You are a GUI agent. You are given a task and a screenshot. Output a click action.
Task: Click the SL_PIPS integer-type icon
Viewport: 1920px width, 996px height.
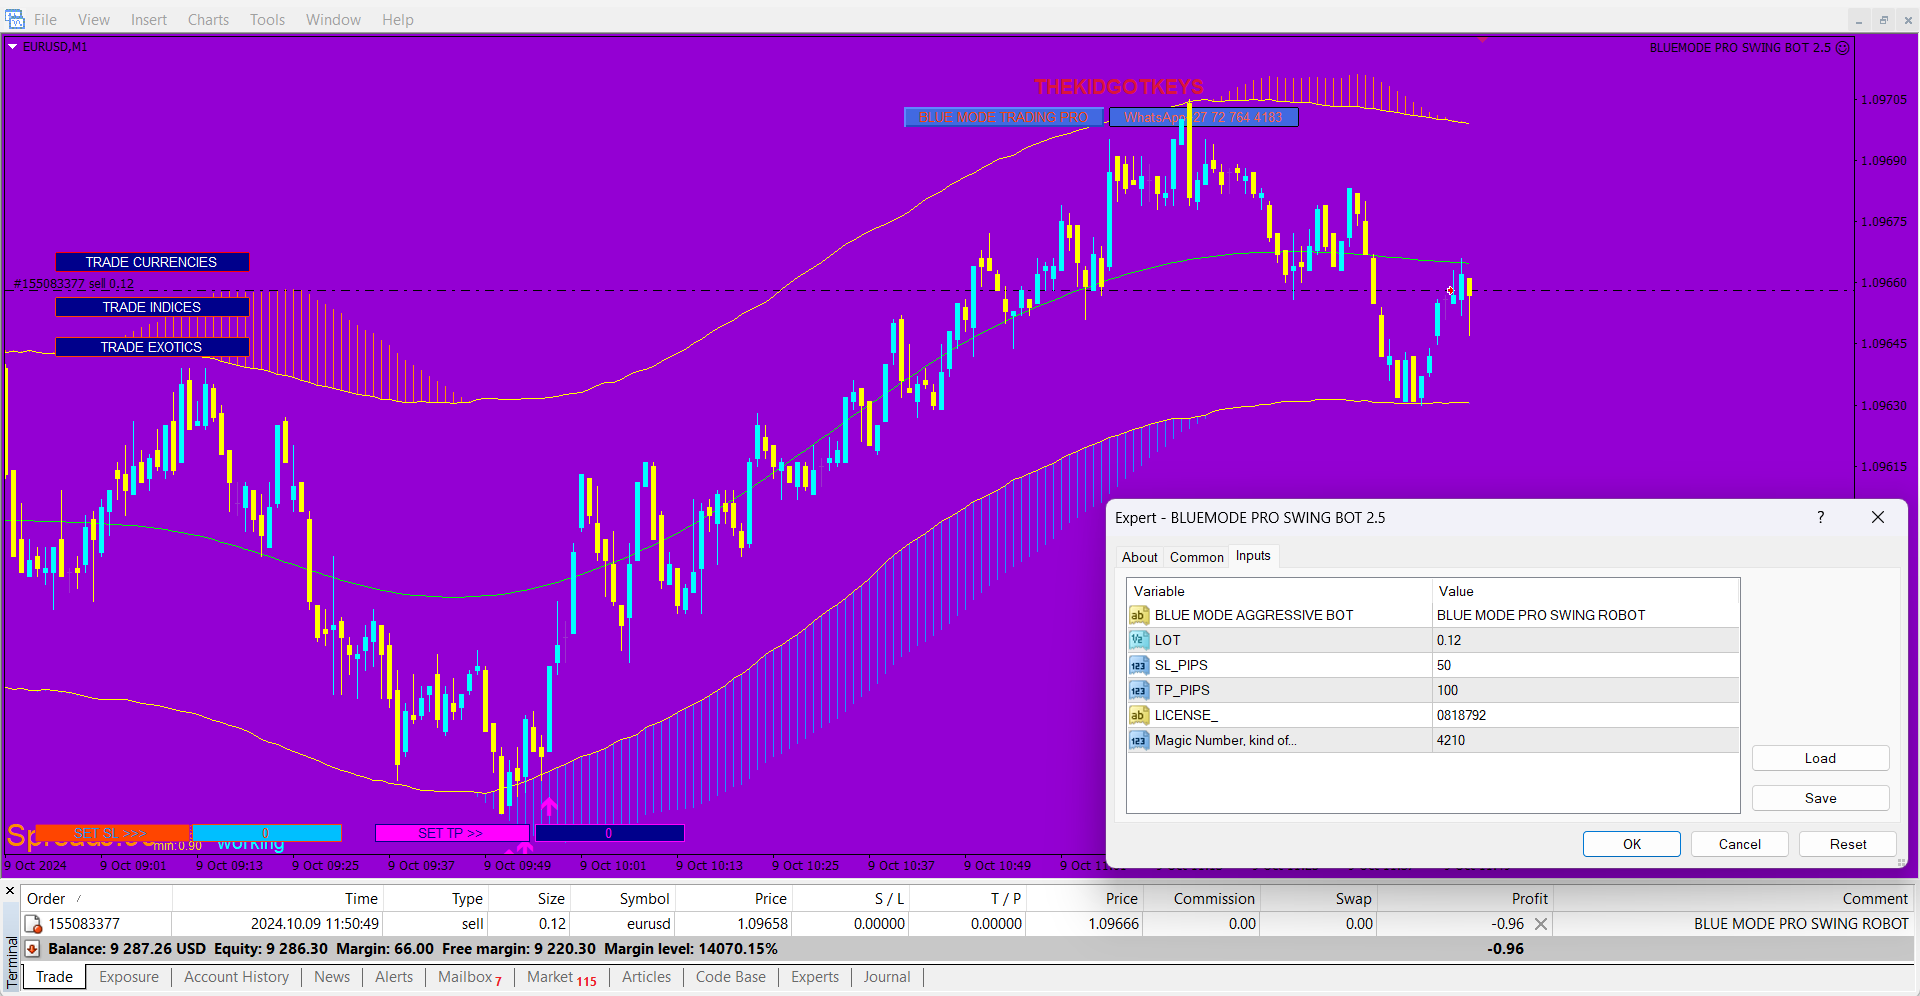pos(1138,665)
